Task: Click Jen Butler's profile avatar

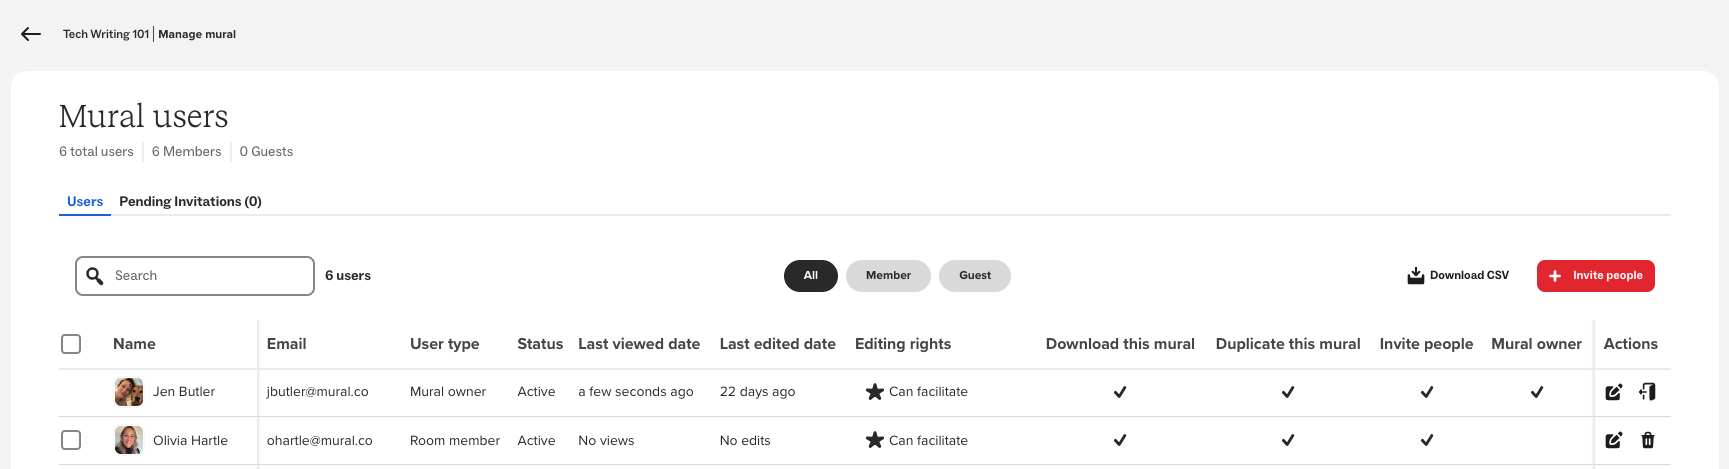Action: coord(129,392)
